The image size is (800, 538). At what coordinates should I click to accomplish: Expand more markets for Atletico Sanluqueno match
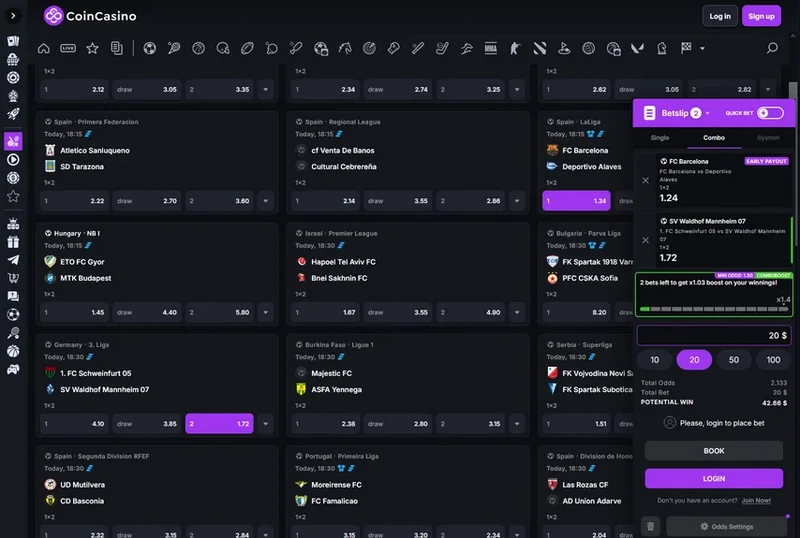coord(266,201)
